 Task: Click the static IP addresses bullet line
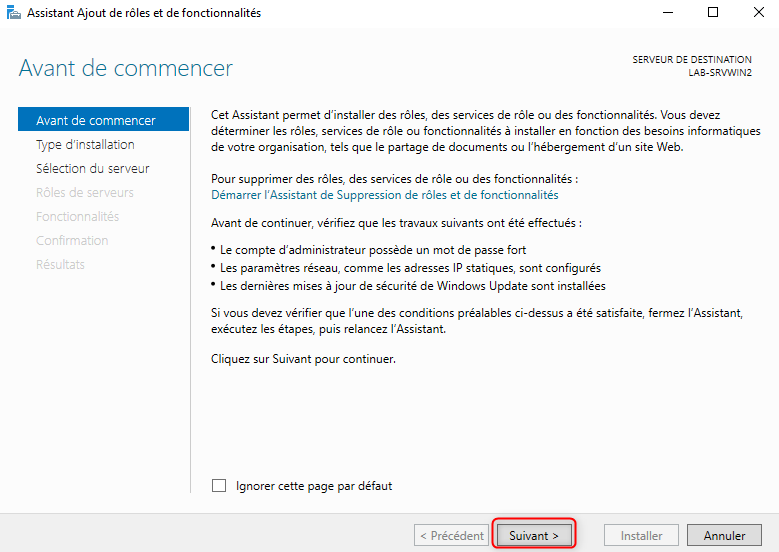coord(410,268)
